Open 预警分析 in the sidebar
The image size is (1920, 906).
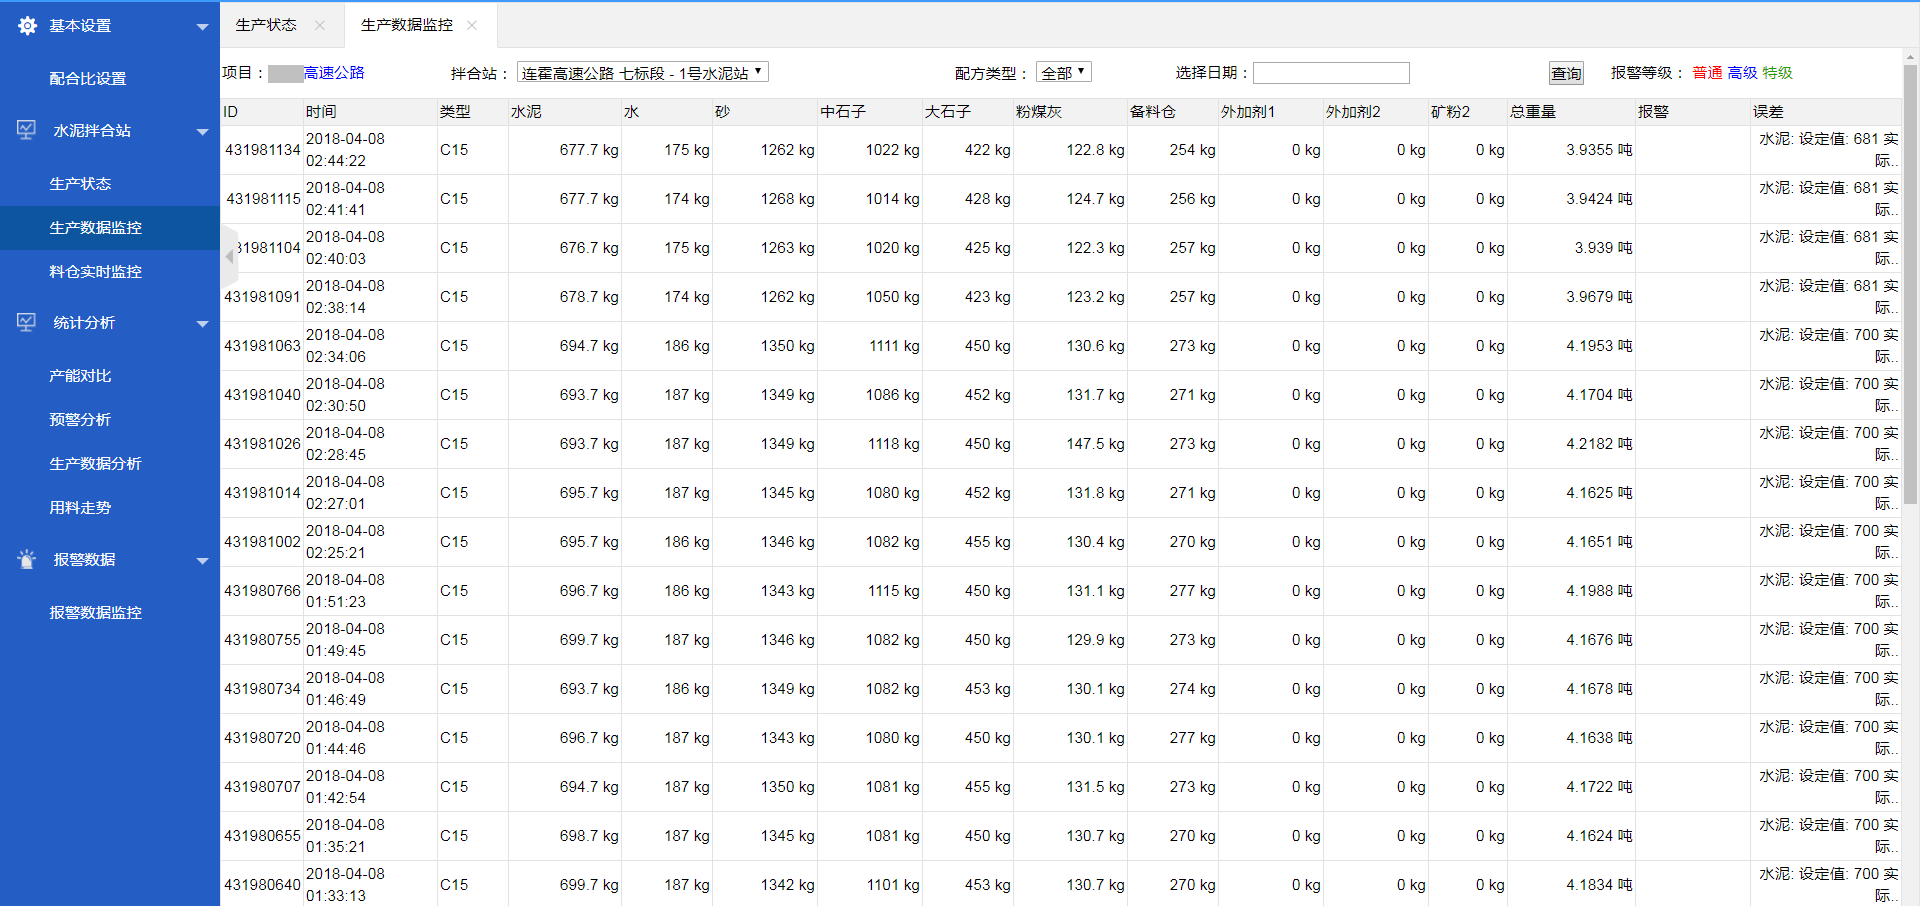pyautogui.click(x=80, y=419)
